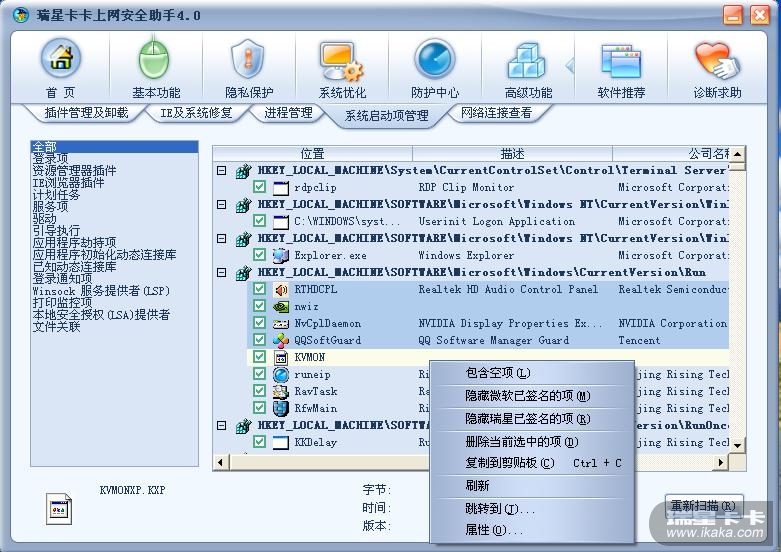Click horizontal scrollbar right arrow
This screenshot has height=552, width=781.
click(x=720, y=462)
